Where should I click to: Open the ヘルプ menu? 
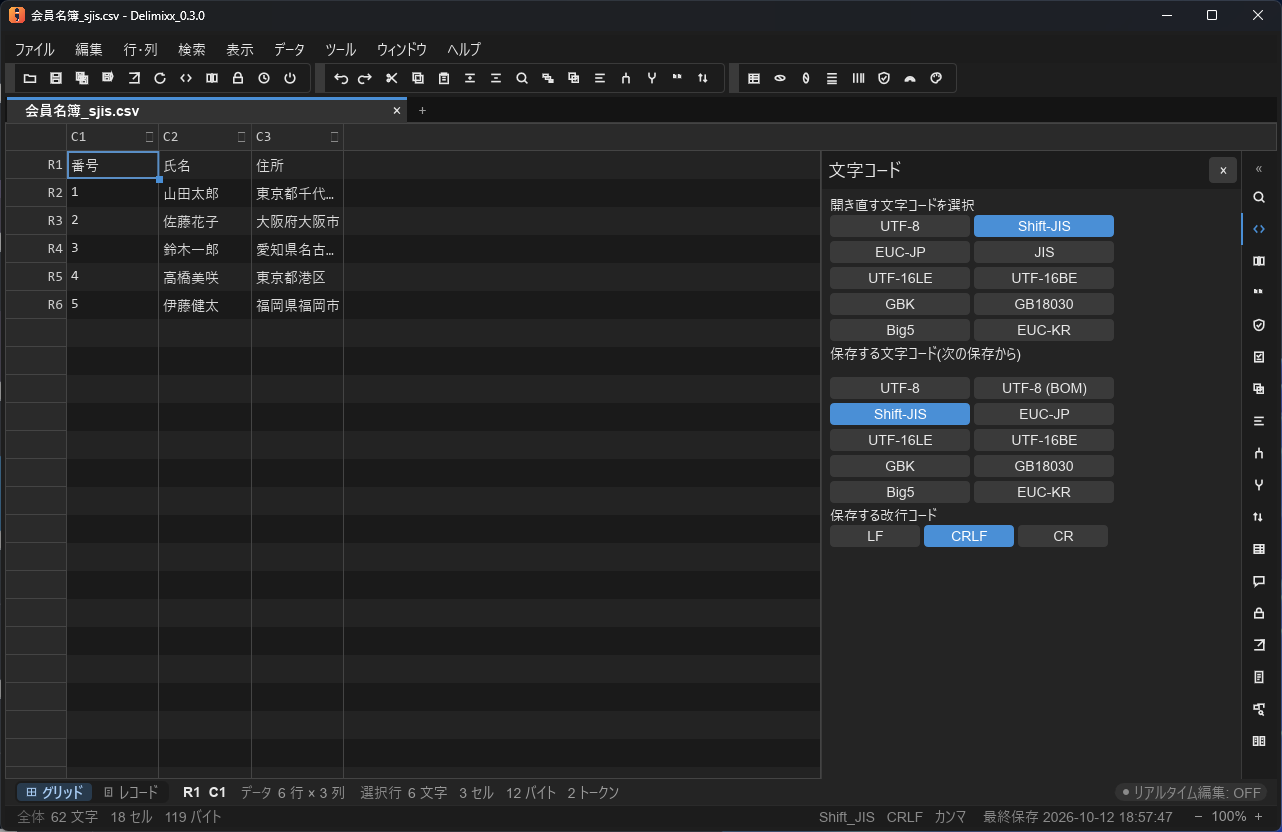click(x=464, y=49)
